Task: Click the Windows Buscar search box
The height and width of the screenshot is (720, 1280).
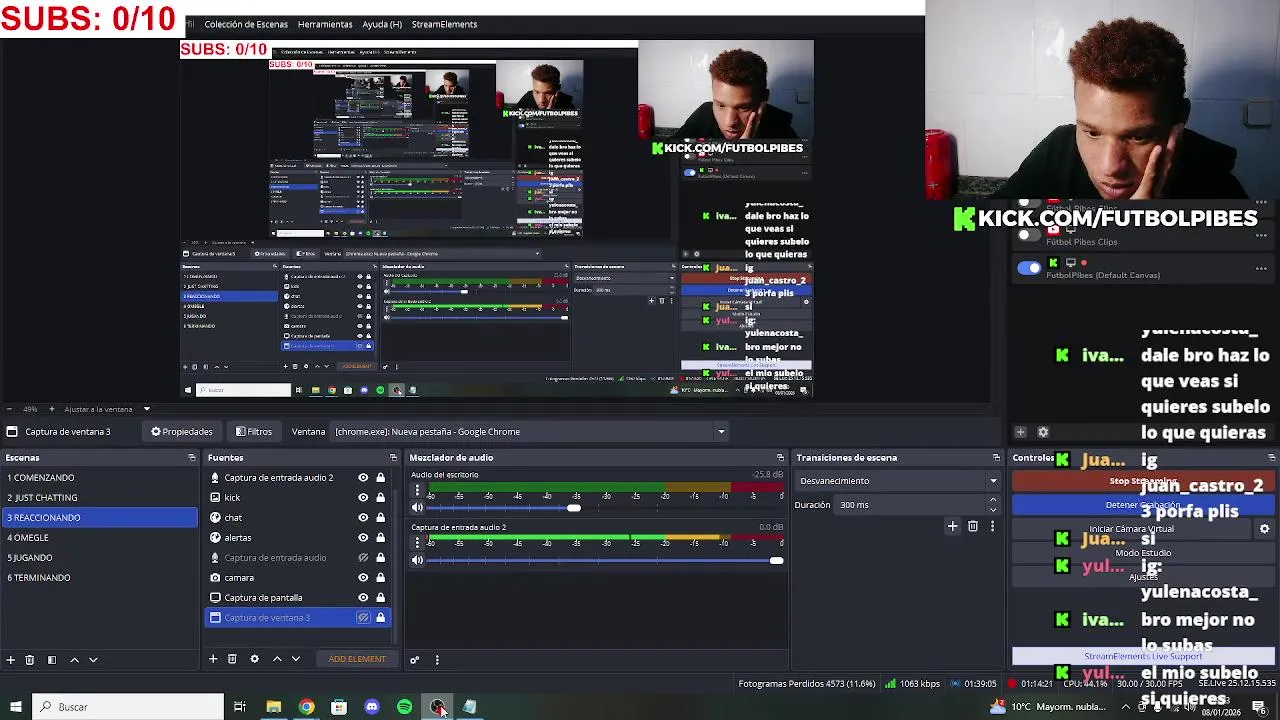Action: tap(128, 707)
